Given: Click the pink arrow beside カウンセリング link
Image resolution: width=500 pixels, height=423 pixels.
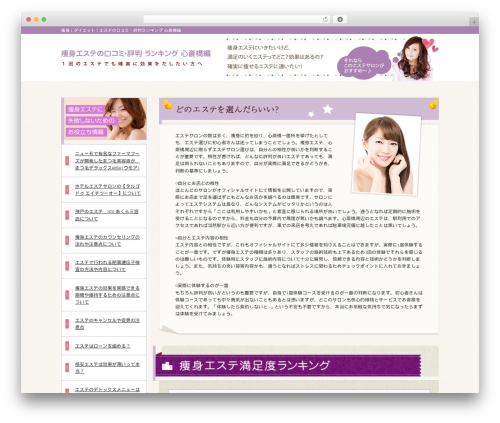Looking at the screenshot, I should (x=67, y=240).
